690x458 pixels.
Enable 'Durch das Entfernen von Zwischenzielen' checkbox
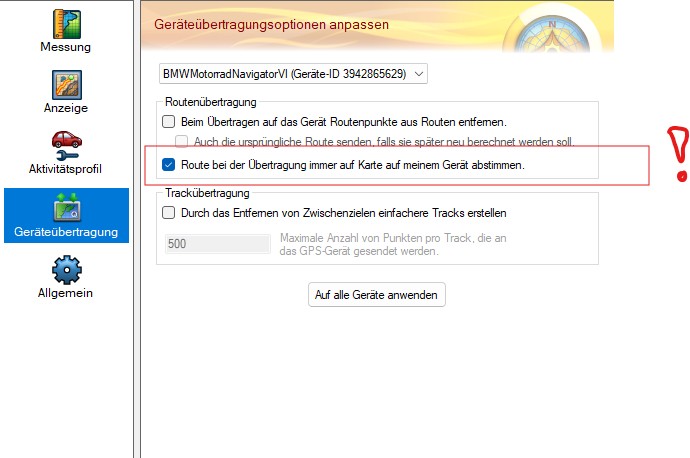(169, 212)
